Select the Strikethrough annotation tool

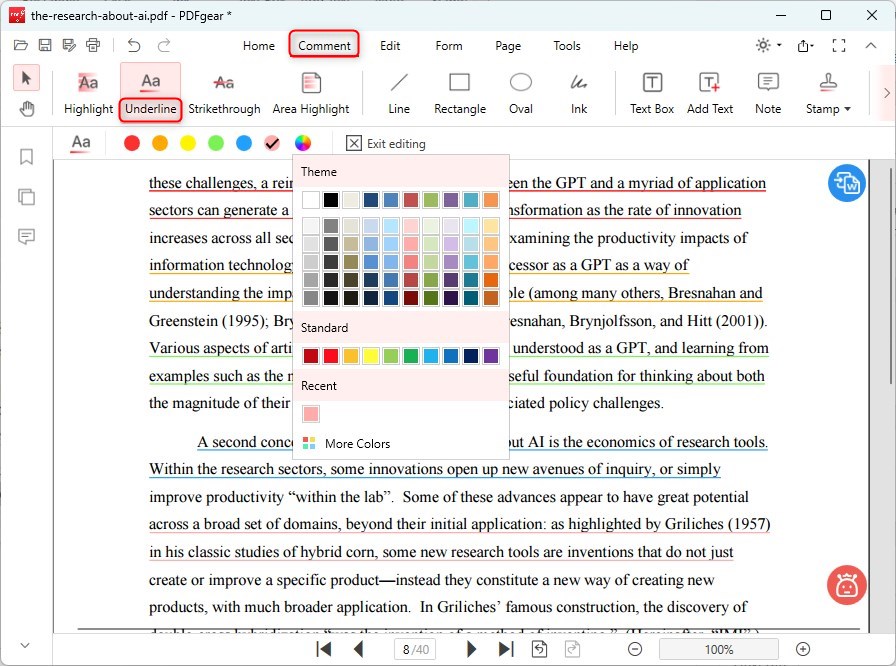pyautogui.click(x=224, y=93)
